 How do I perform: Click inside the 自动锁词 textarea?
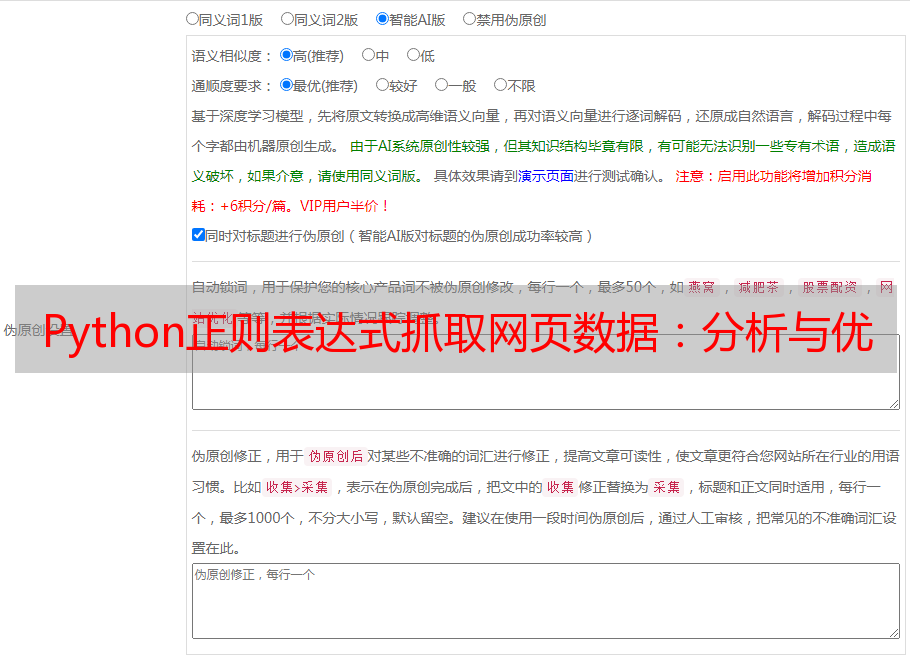(x=546, y=372)
